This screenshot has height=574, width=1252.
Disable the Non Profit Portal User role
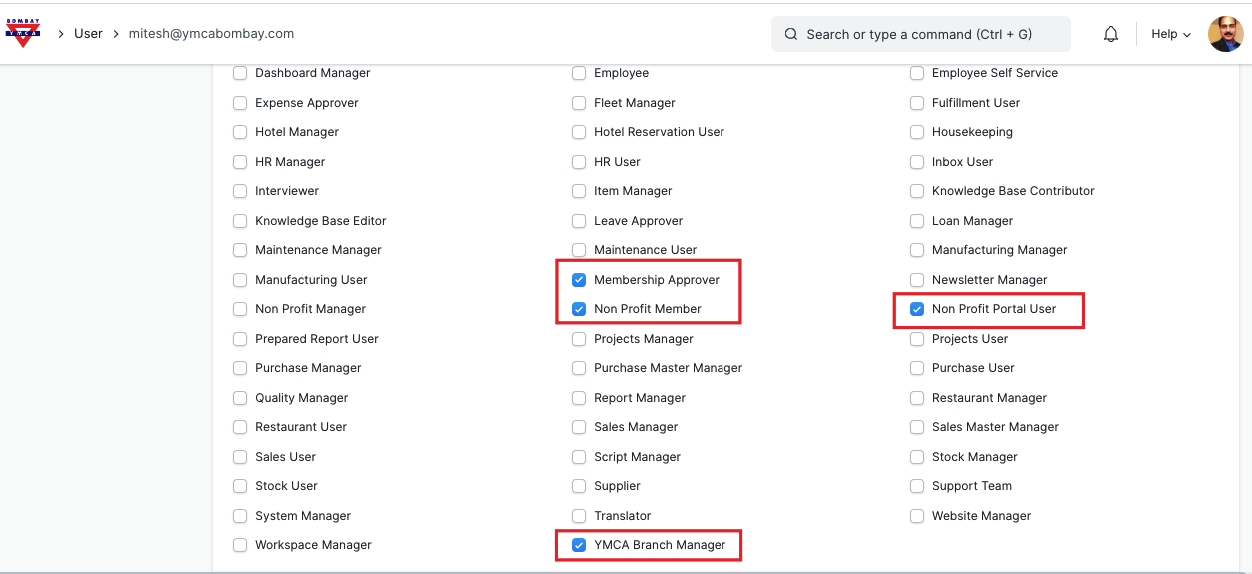[917, 309]
